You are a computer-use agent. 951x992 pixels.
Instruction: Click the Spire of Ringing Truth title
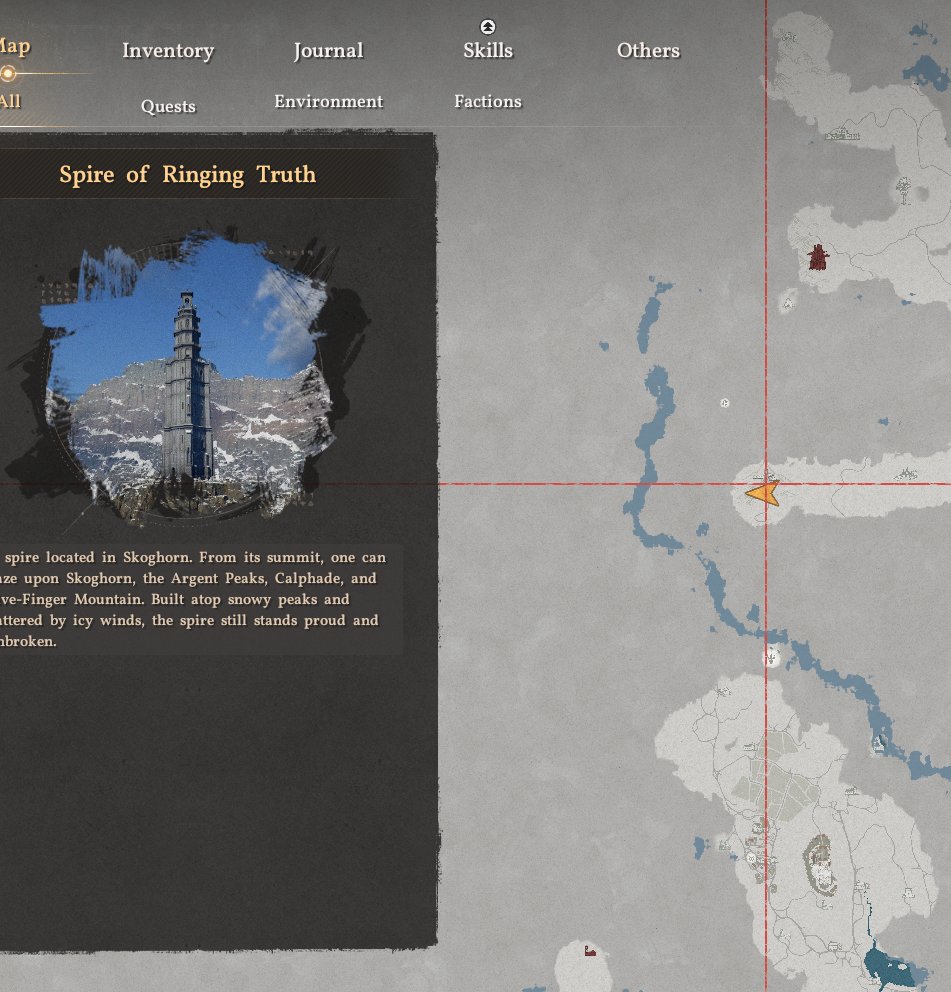click(187, 174)
